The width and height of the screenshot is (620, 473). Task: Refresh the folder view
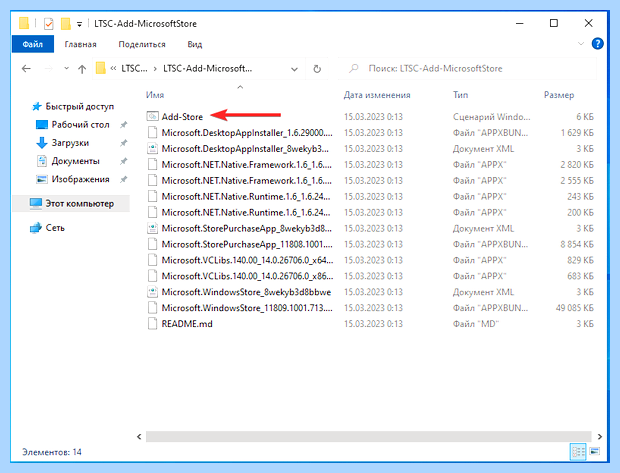coord(317,69)
